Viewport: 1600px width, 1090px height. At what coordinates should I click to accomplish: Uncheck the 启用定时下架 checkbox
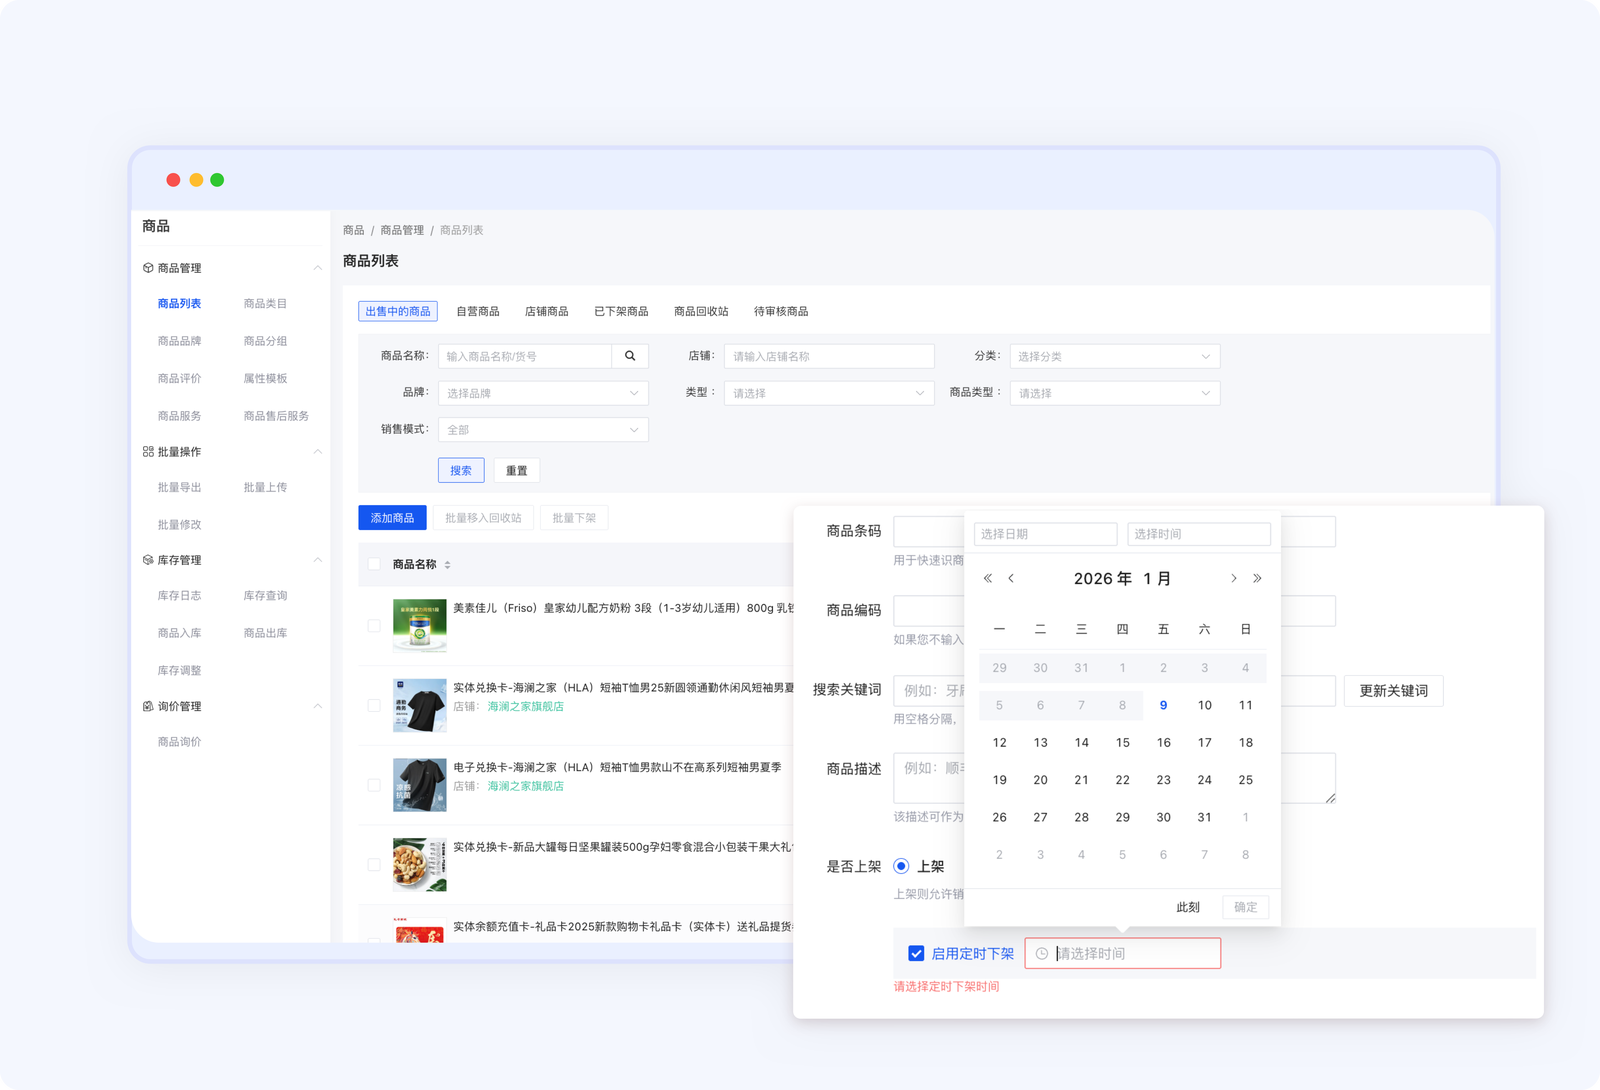tap(915, 954)
